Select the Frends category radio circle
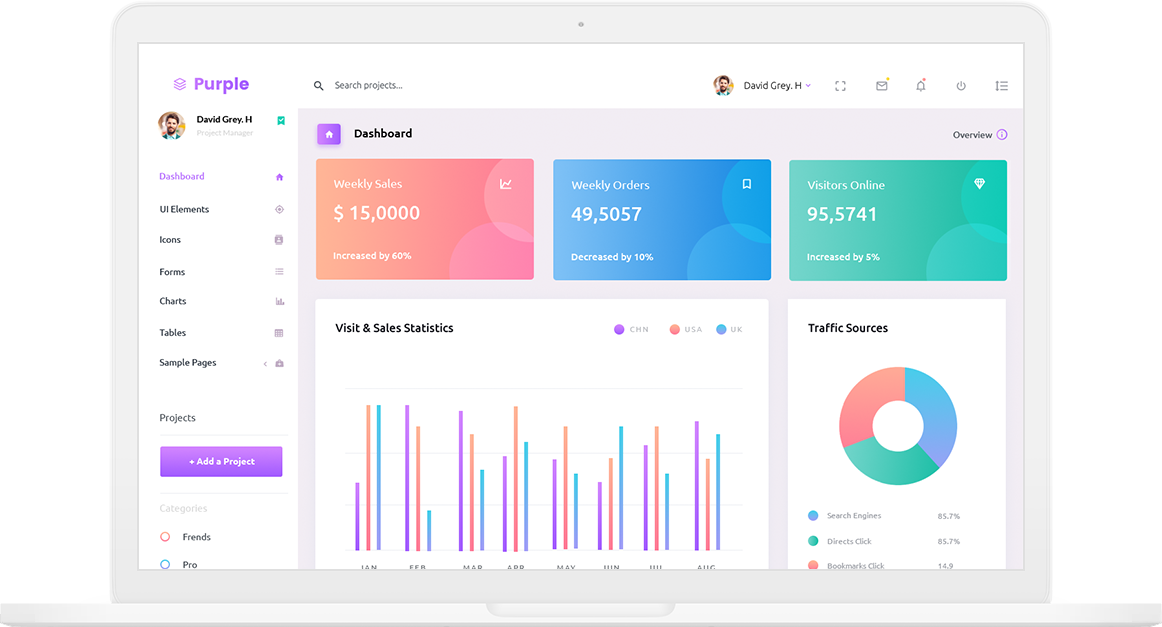Image resolution: width=1162 pixels, height=627 pixels. (x=167, y=537)
